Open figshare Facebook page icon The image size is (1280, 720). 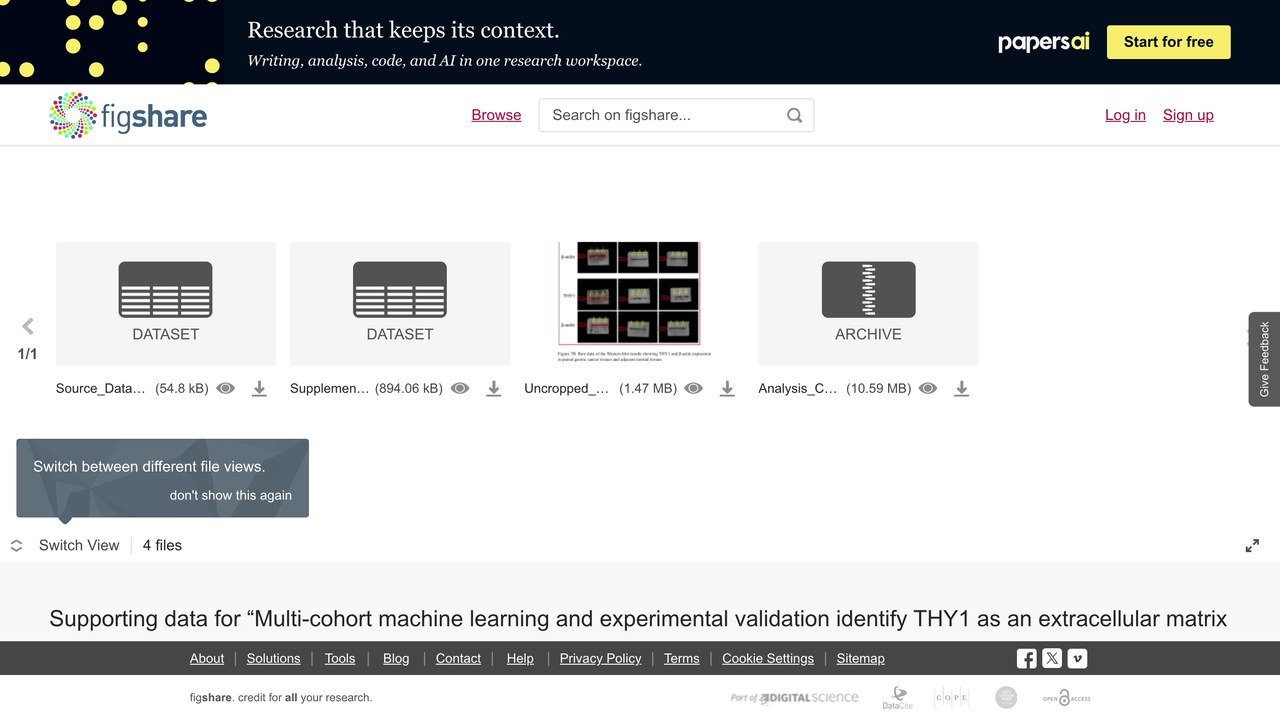[1027, 658]
